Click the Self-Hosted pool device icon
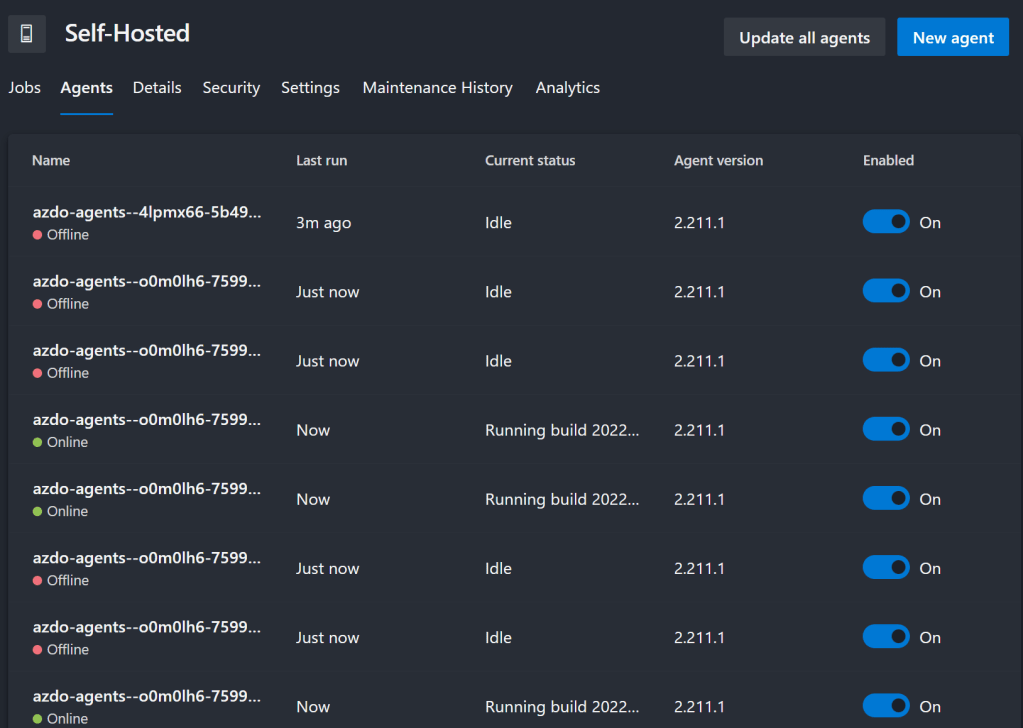This screenshot has width=1023, height=728. tap(26, 34)
